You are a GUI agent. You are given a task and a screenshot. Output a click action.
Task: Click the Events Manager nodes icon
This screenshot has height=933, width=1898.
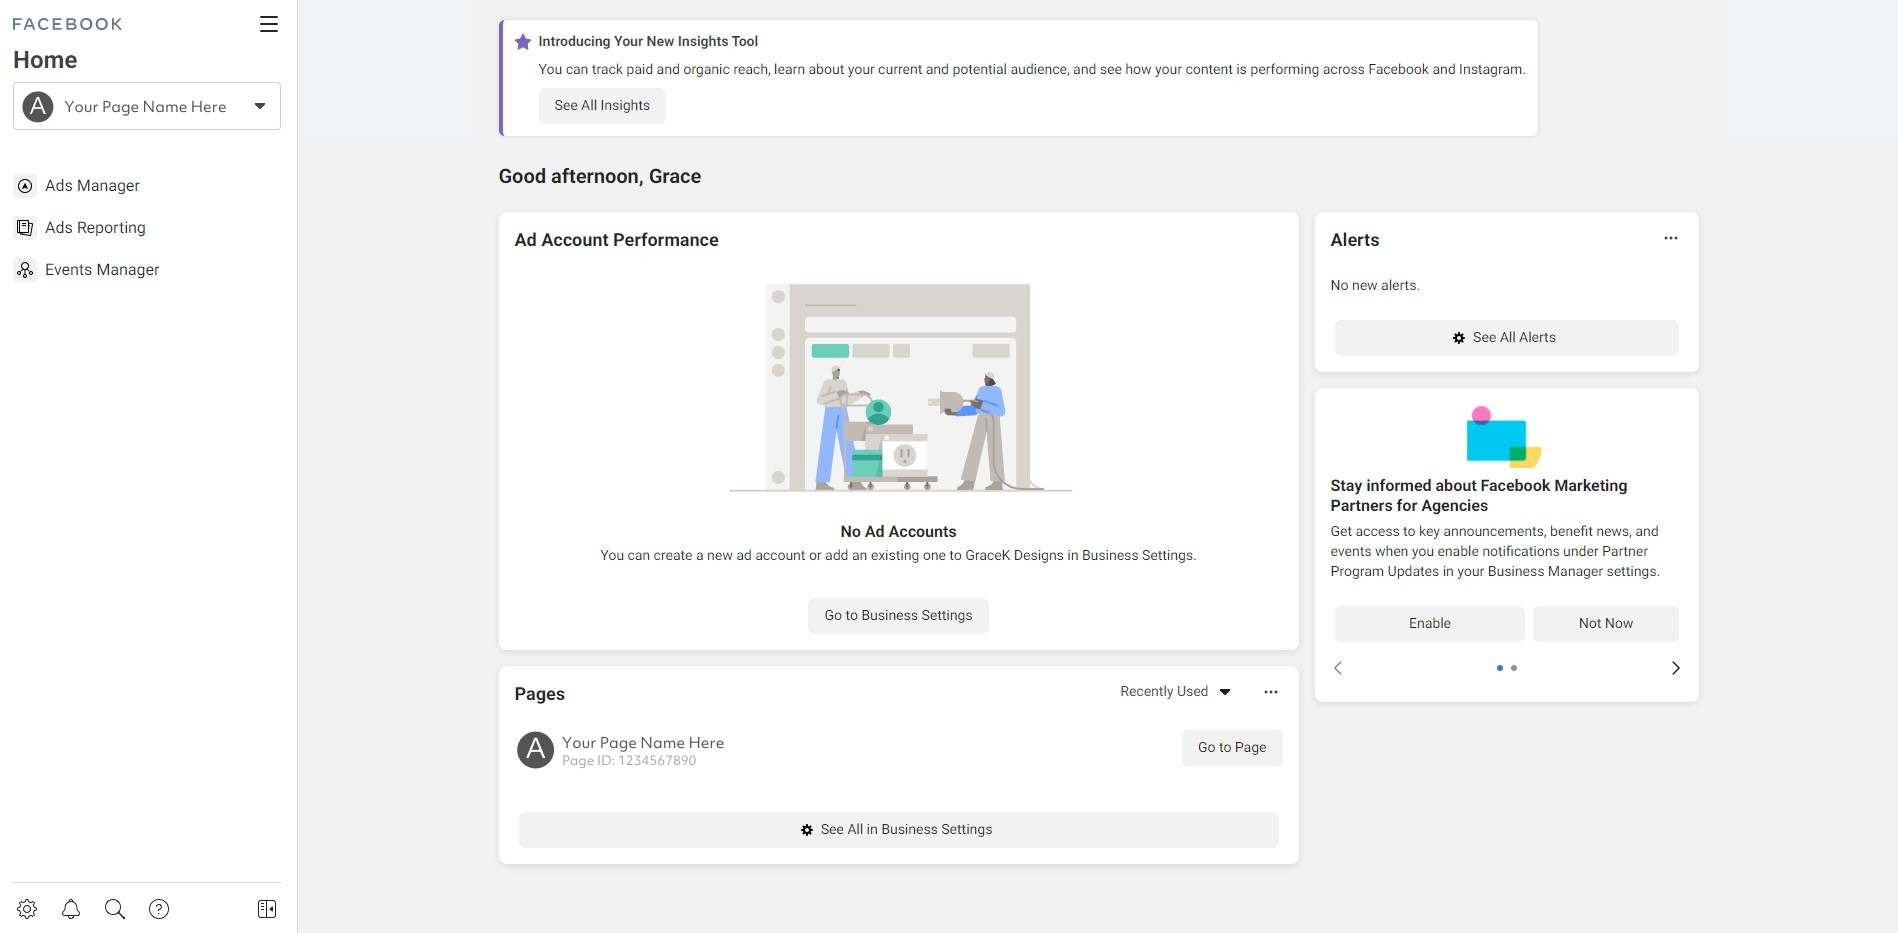coord(25,270)
